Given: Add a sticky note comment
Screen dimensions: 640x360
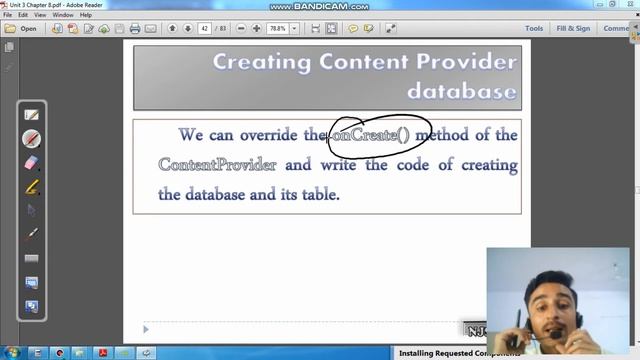Looking at the screenshot, I should 353,28.
